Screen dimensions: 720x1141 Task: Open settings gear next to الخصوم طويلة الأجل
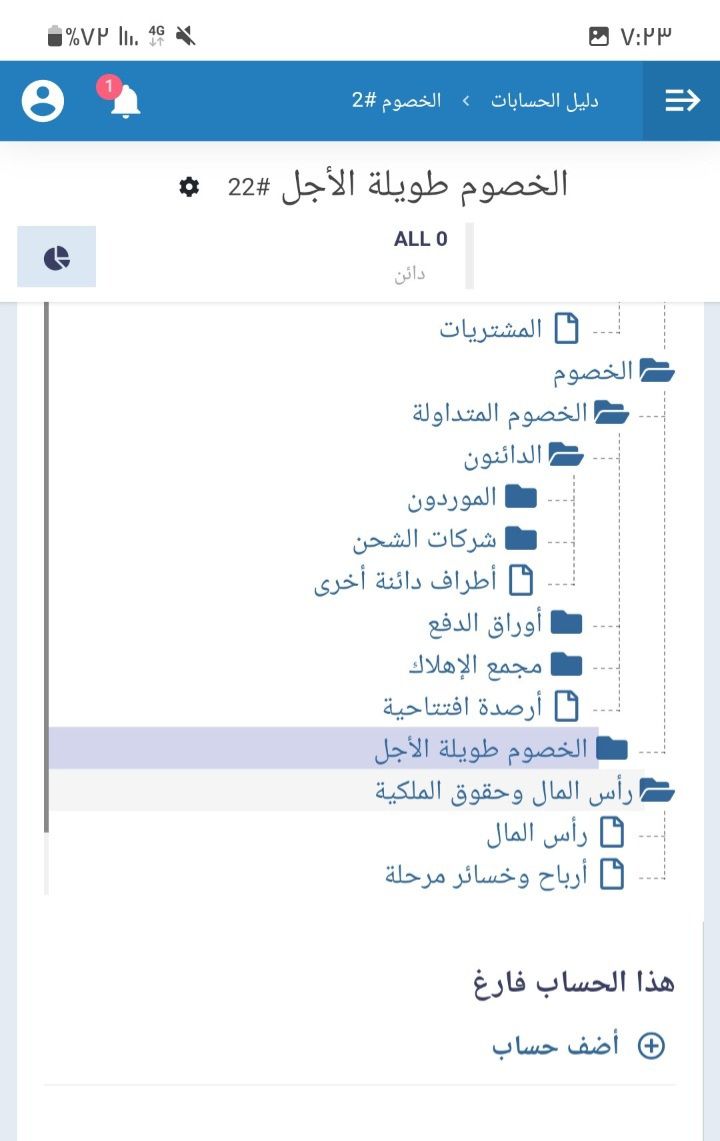[x=189, y=187]
